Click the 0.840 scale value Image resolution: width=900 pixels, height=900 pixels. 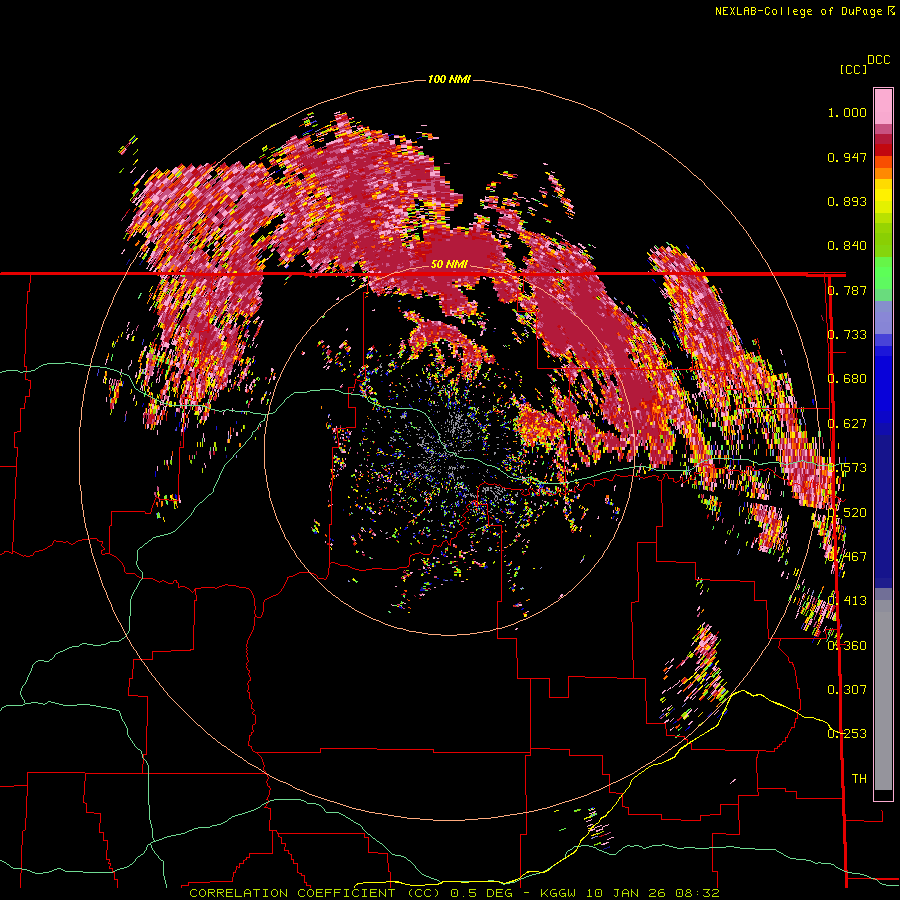pyautogui.click(x=847, y=246)
